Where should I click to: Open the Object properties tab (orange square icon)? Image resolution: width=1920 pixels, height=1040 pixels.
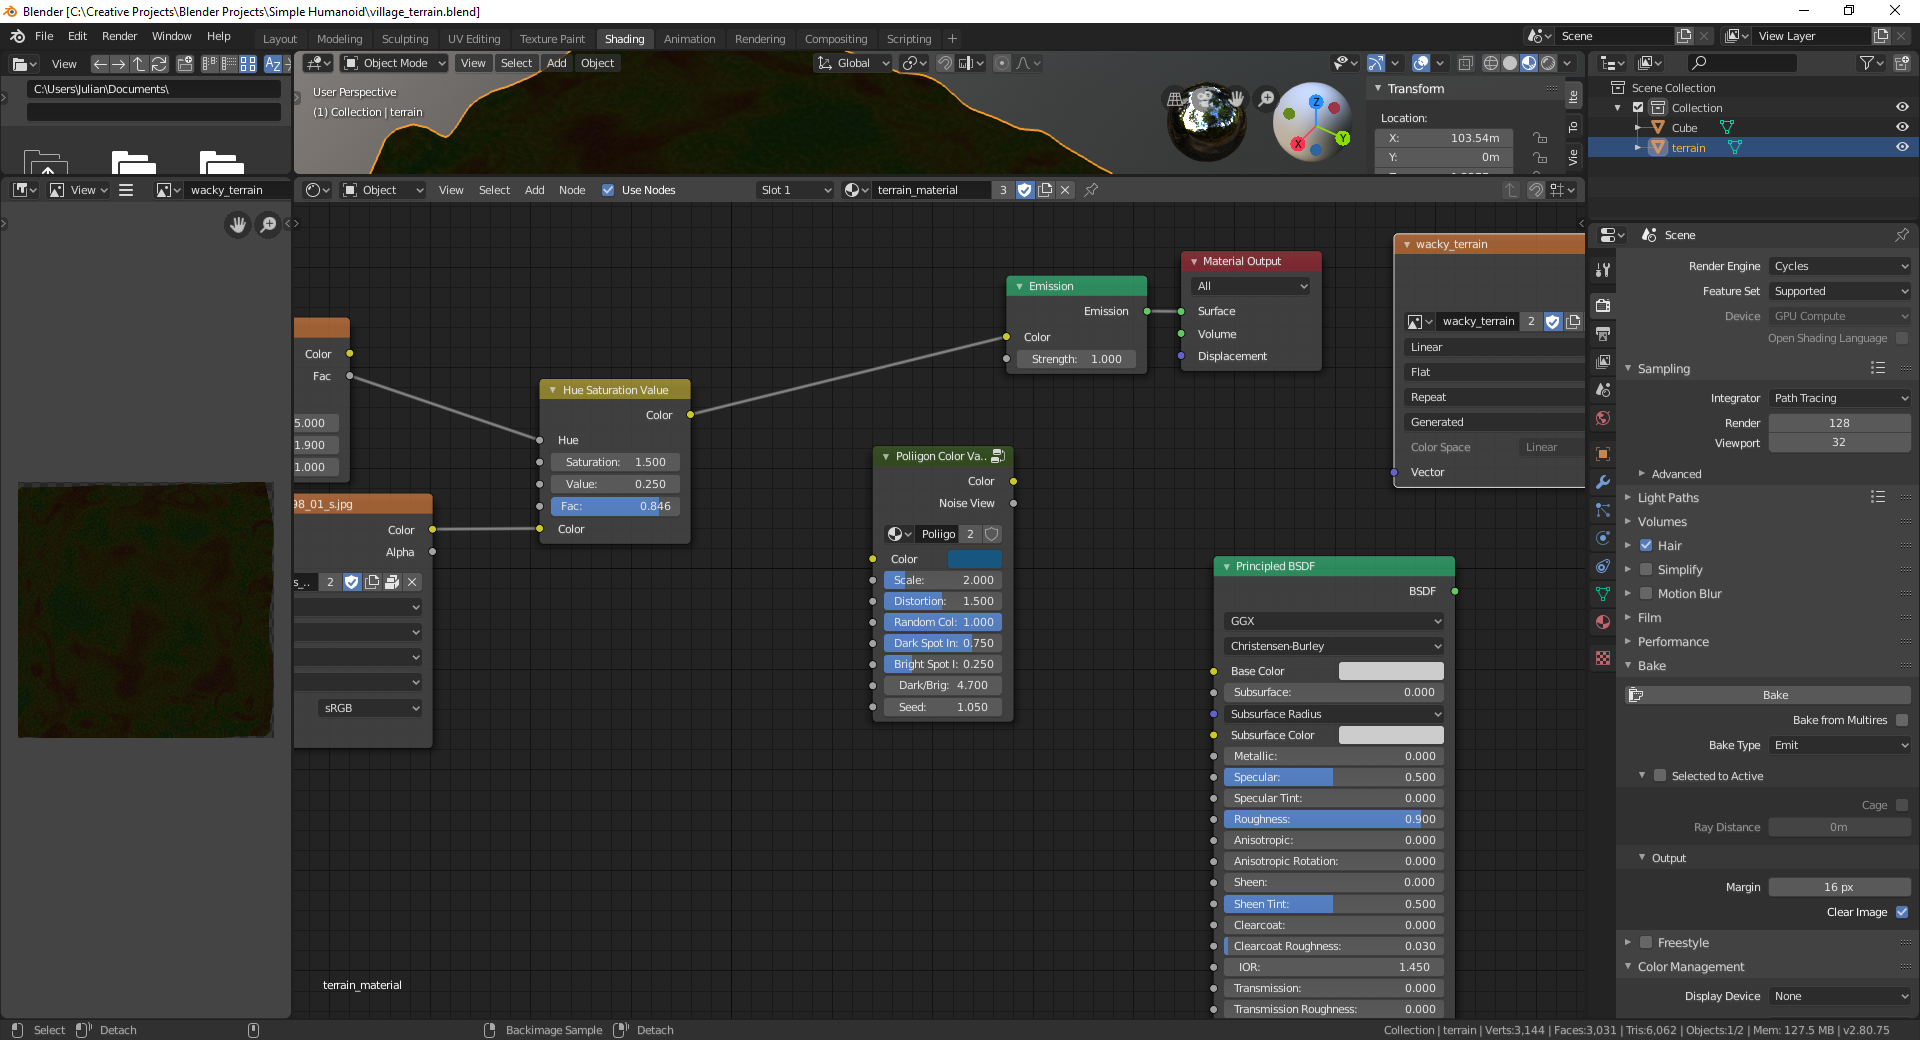(x=1603, y=454)
